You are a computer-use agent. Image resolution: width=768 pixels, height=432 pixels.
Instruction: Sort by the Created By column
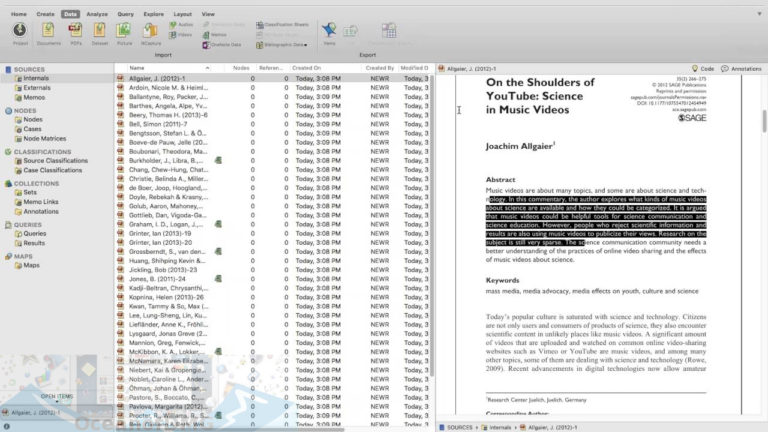click(380, 68)
